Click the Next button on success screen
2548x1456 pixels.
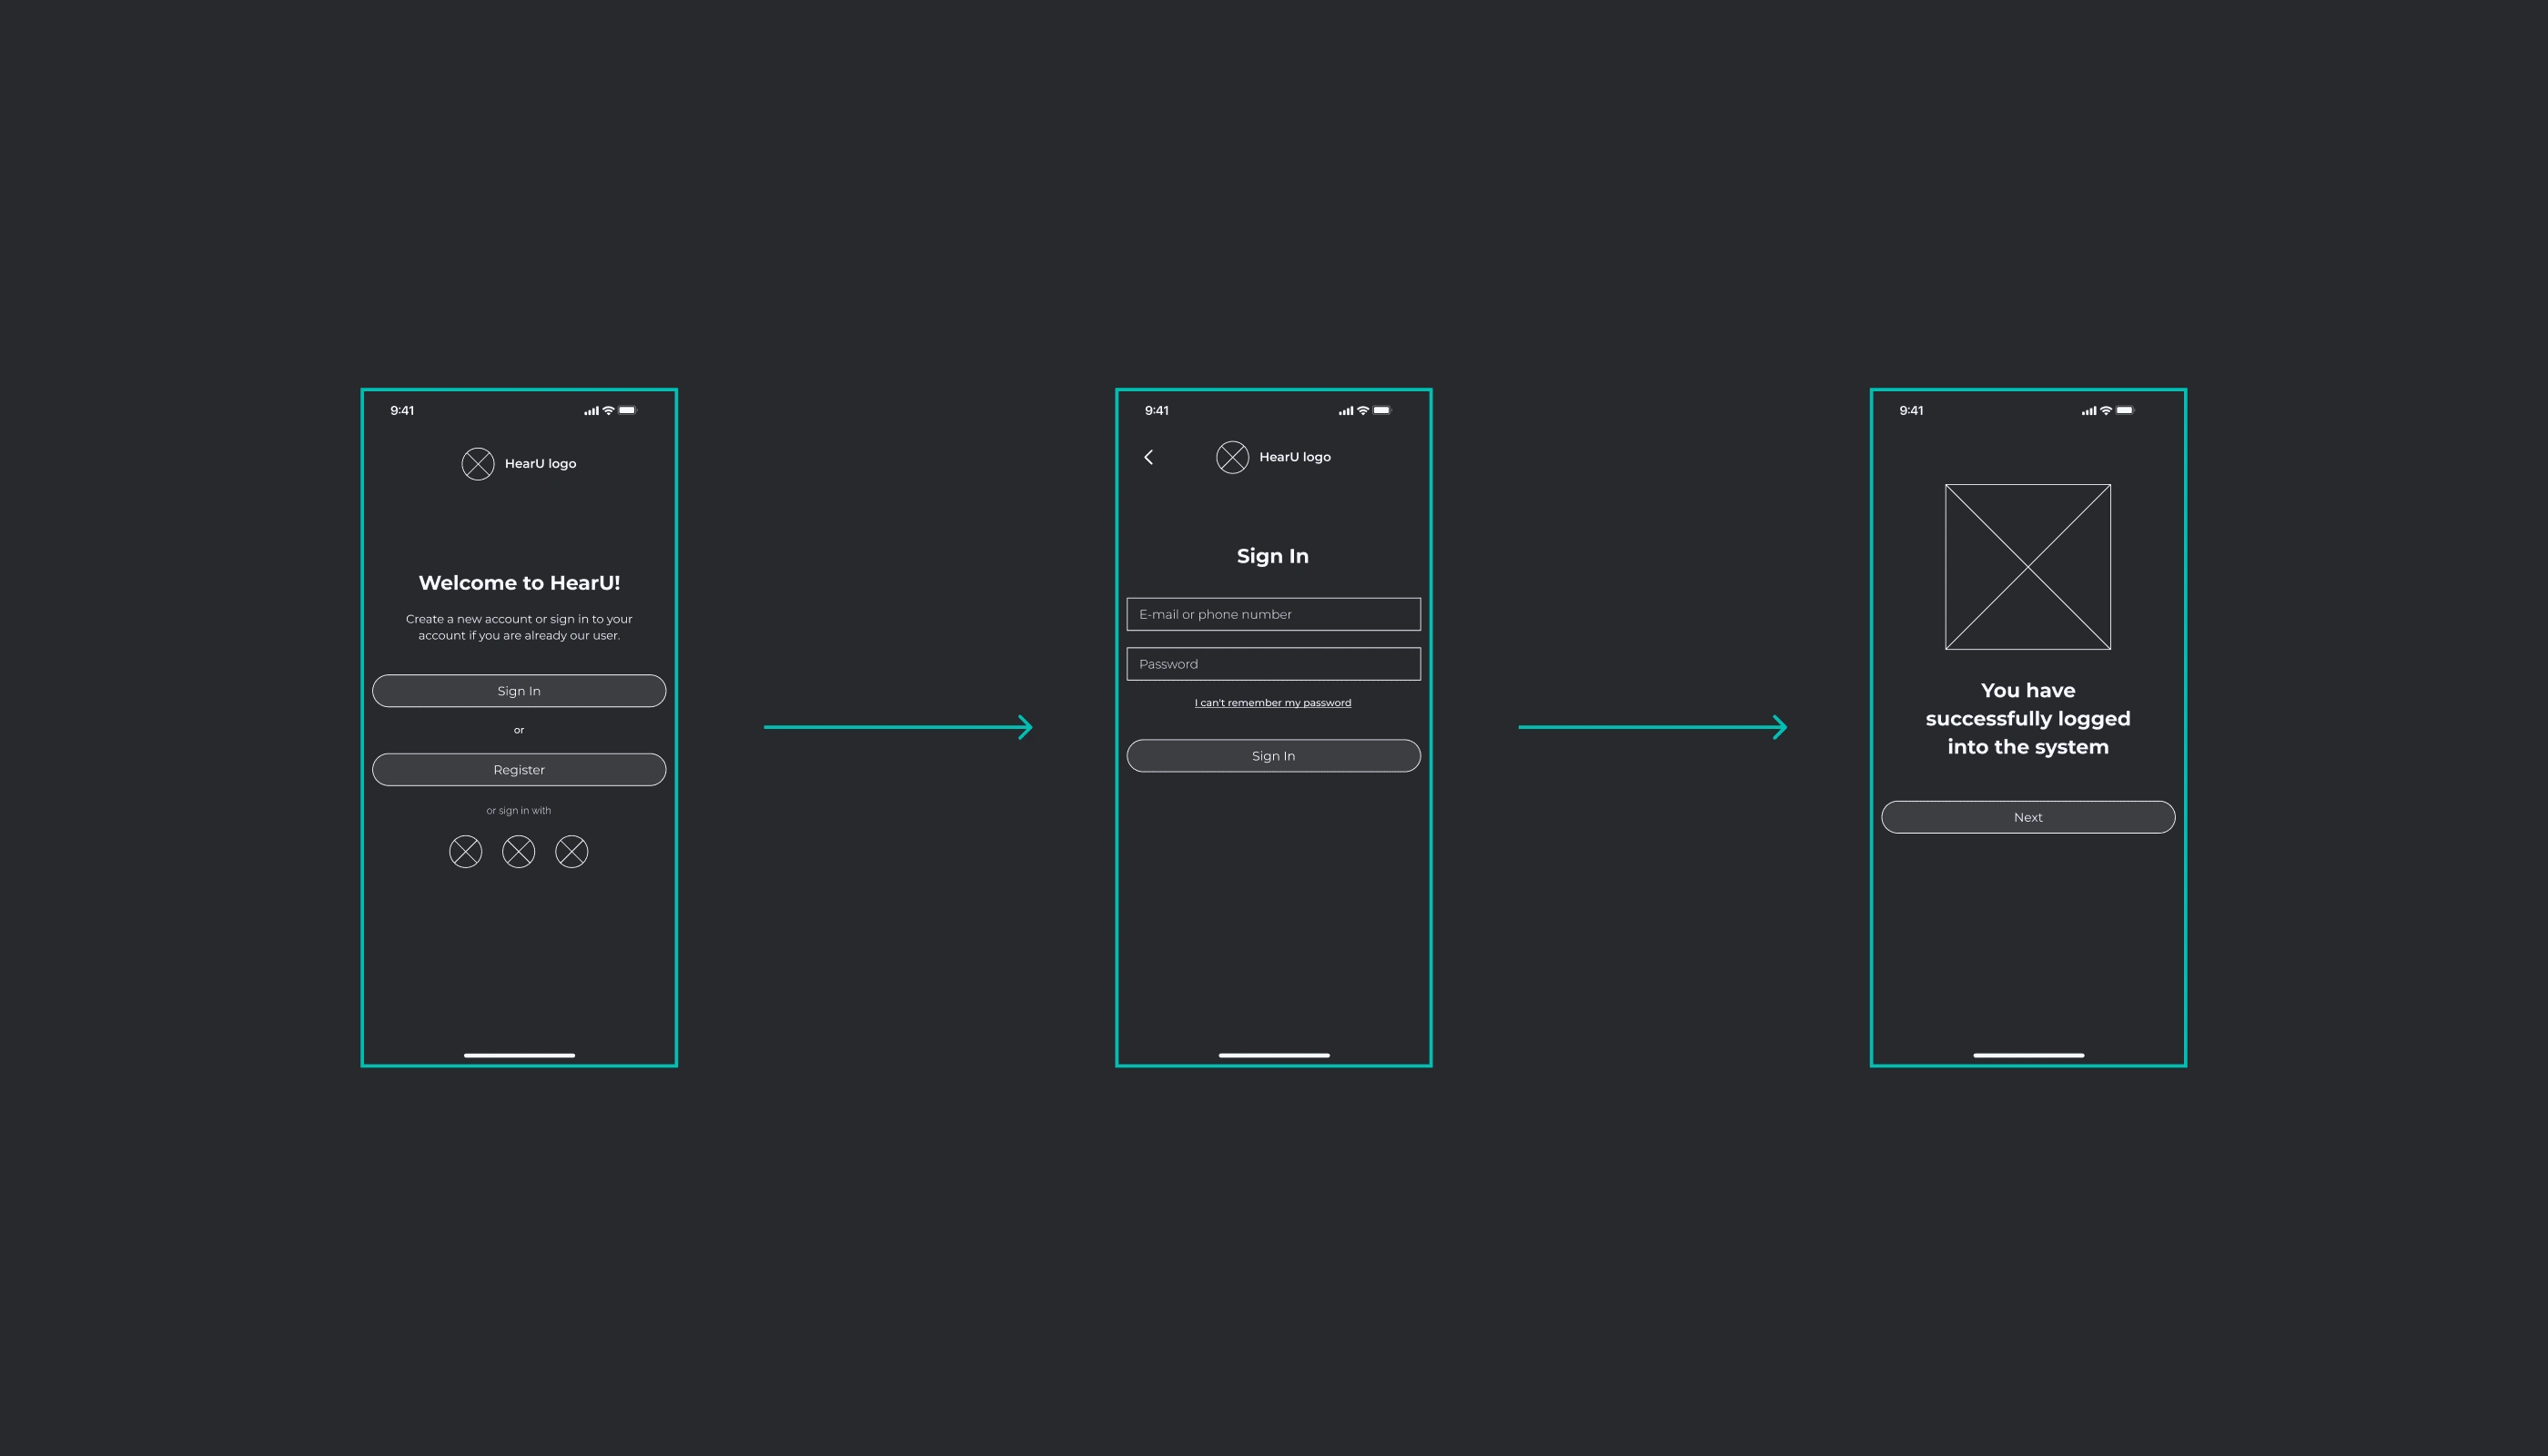2028,815
